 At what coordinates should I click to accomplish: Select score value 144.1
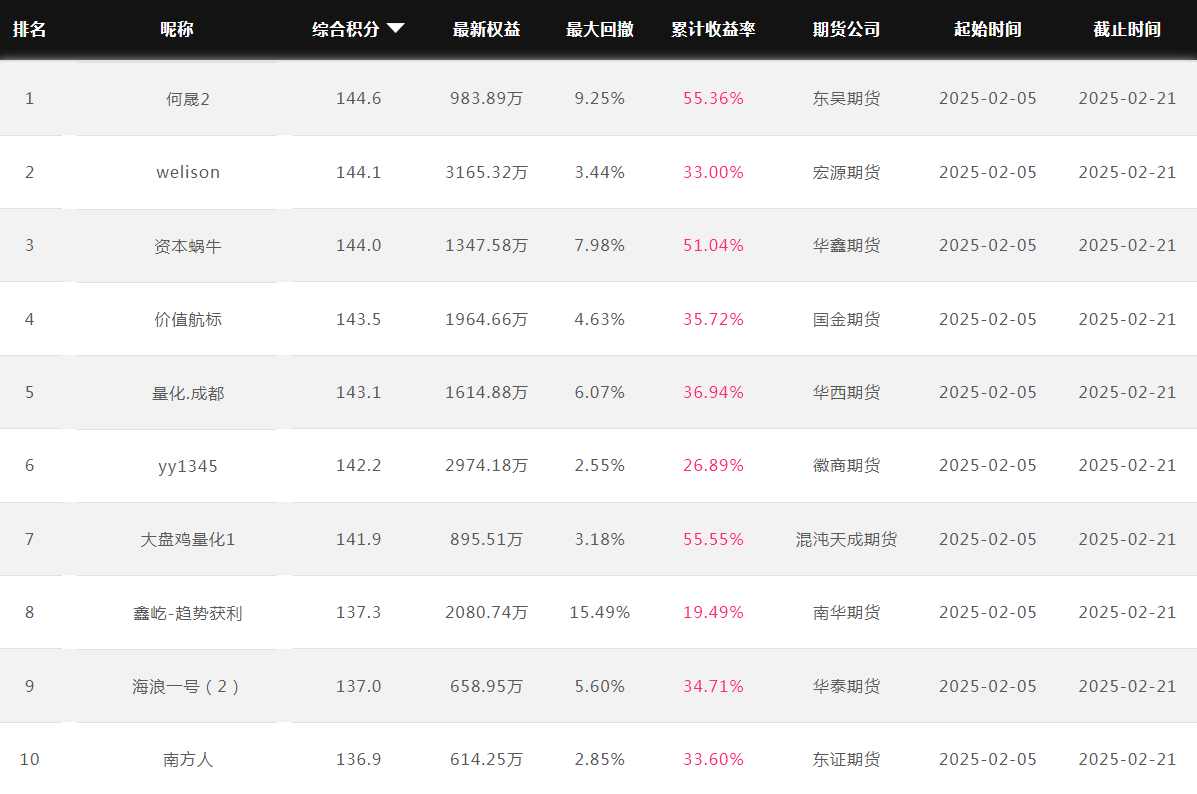coord(359,173)
